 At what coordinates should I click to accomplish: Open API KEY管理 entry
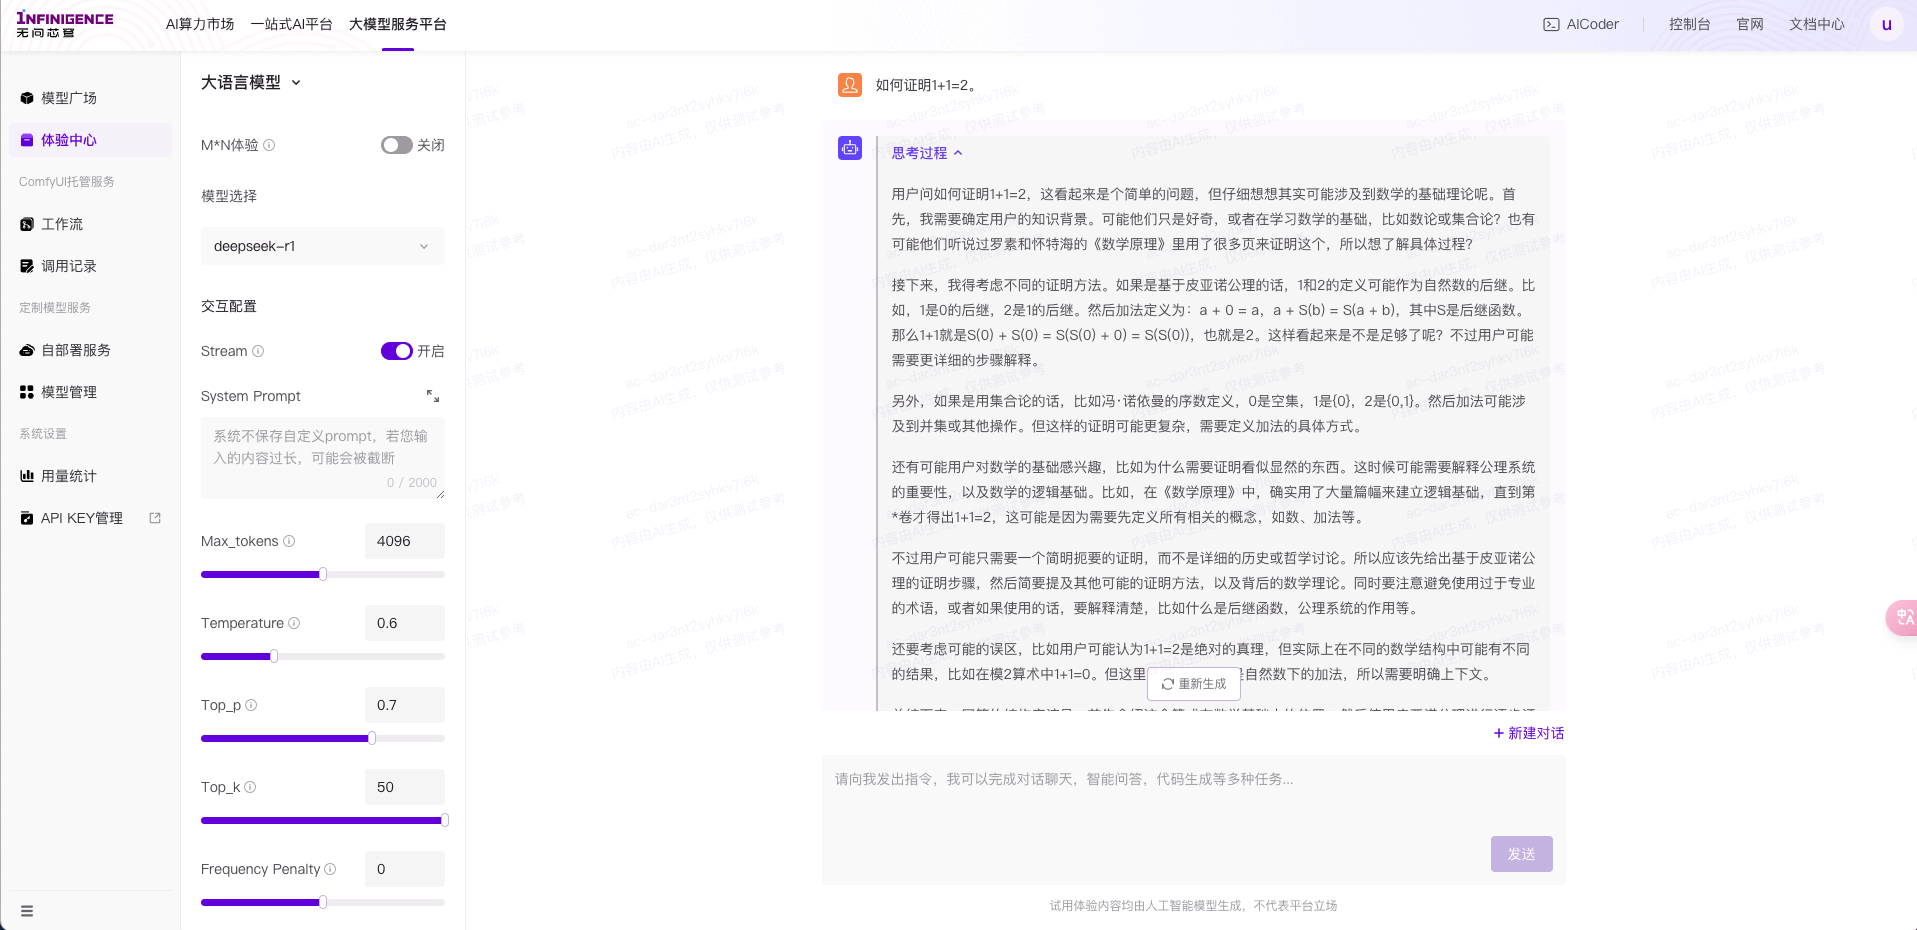pyautogui.click(x=81, y=518)
